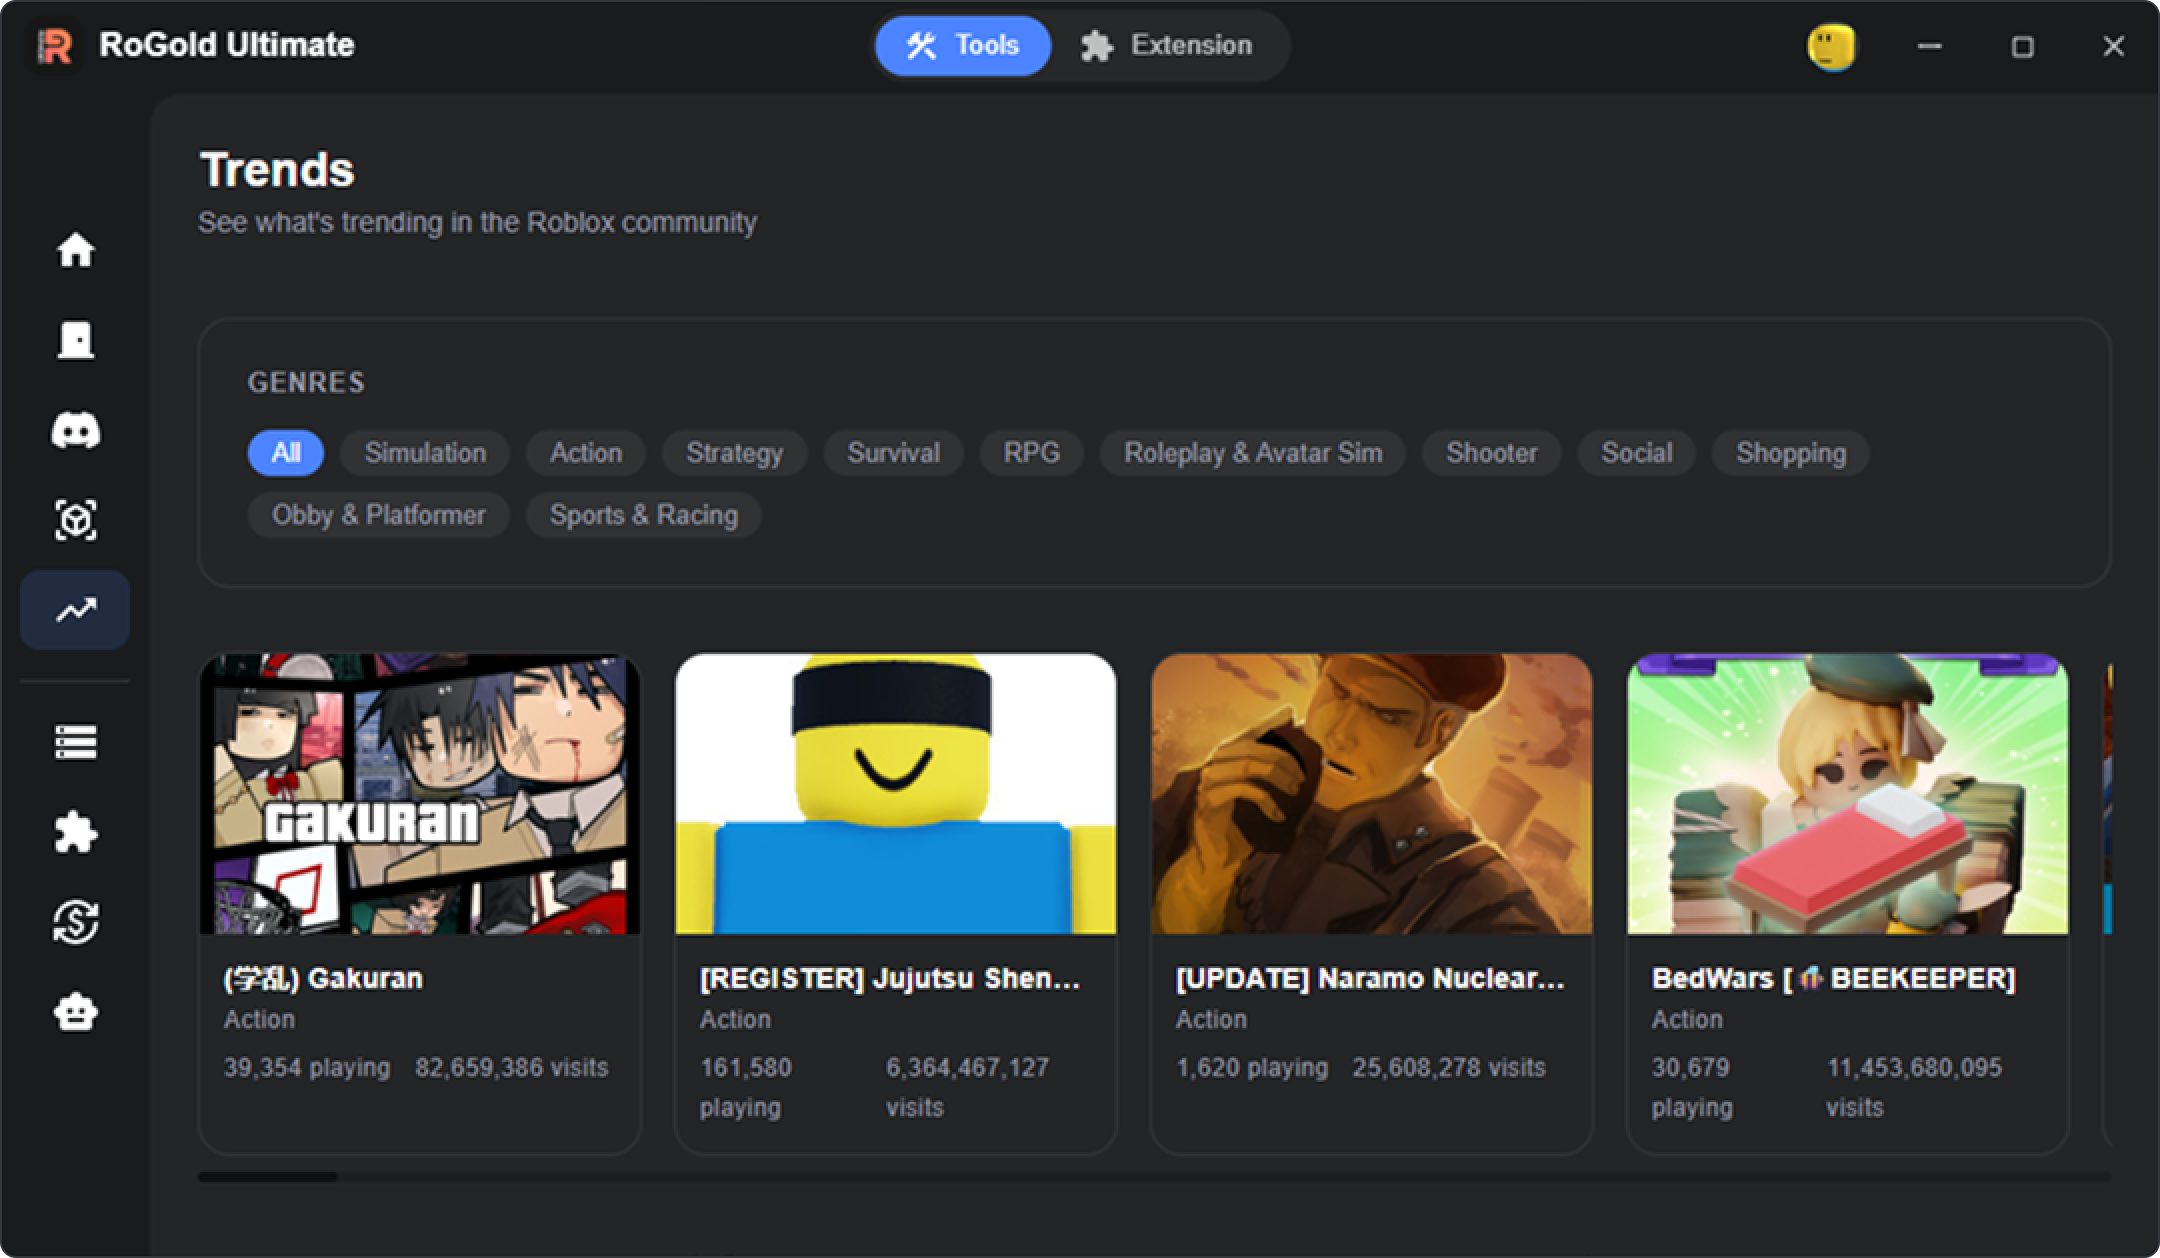Click the Trends page heading
2160x1258 pixels.
277,170
